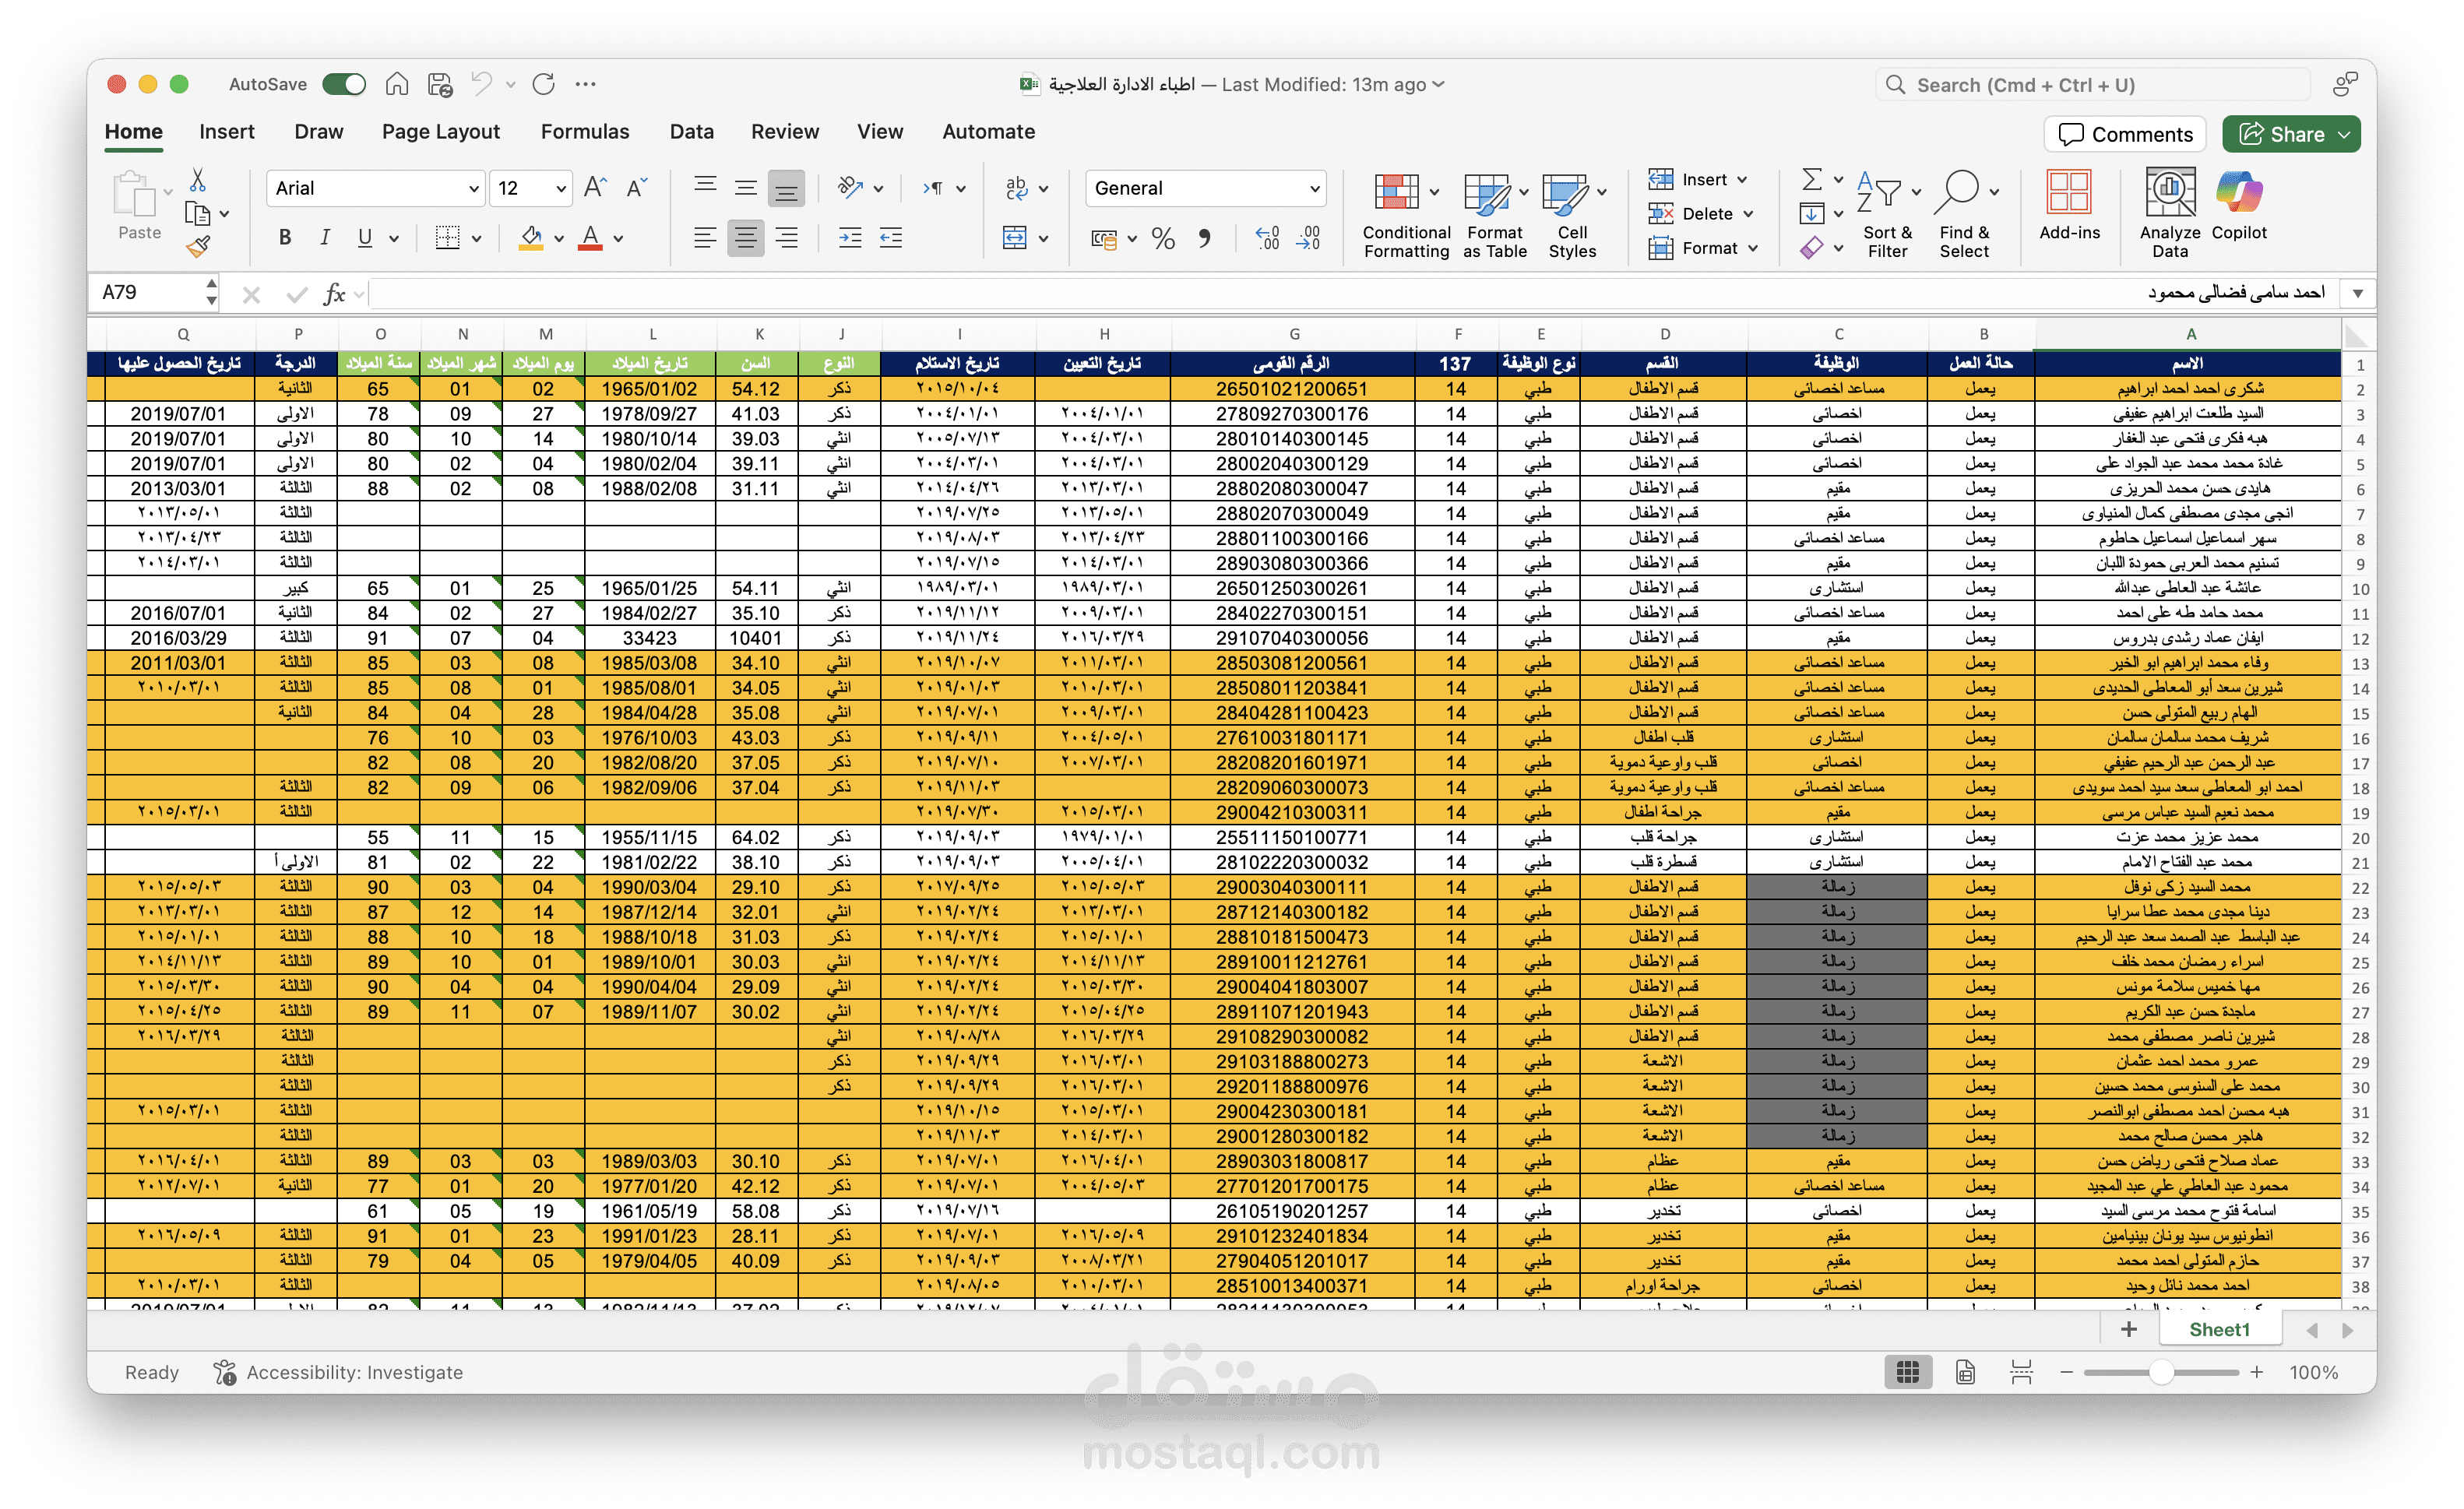Click the Name Box showing A79
This screenshot has height=1509, width=2464.
click(153, 293)
